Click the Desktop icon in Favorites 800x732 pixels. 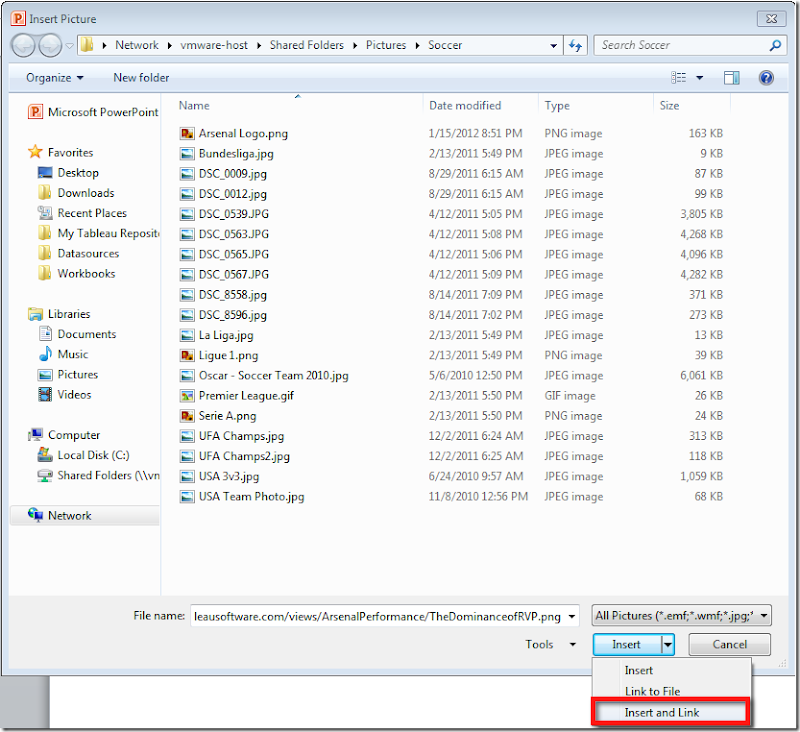point(45,172)
